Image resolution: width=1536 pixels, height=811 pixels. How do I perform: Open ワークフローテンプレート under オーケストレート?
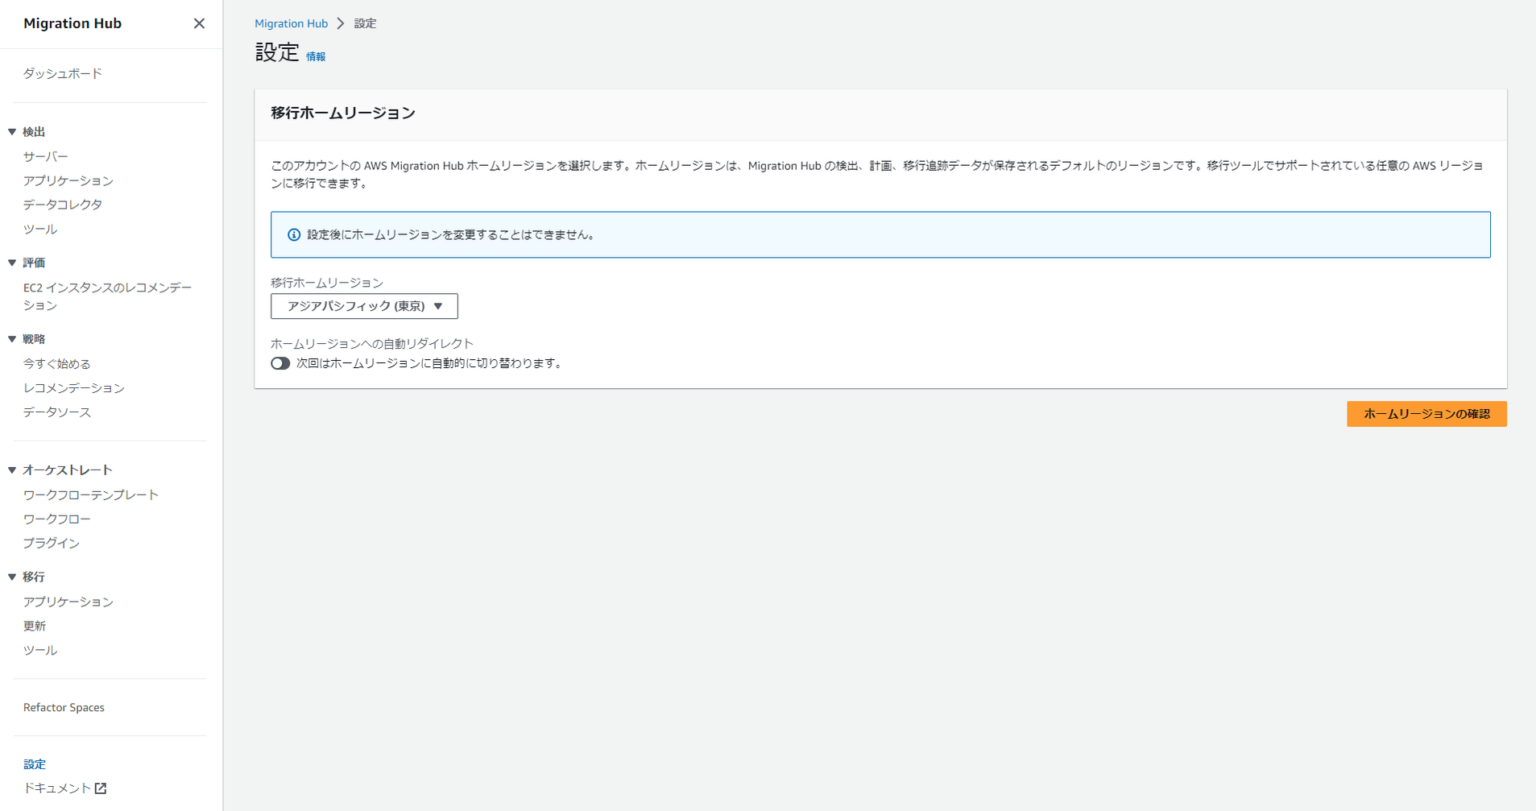click(x=90, y=494)
